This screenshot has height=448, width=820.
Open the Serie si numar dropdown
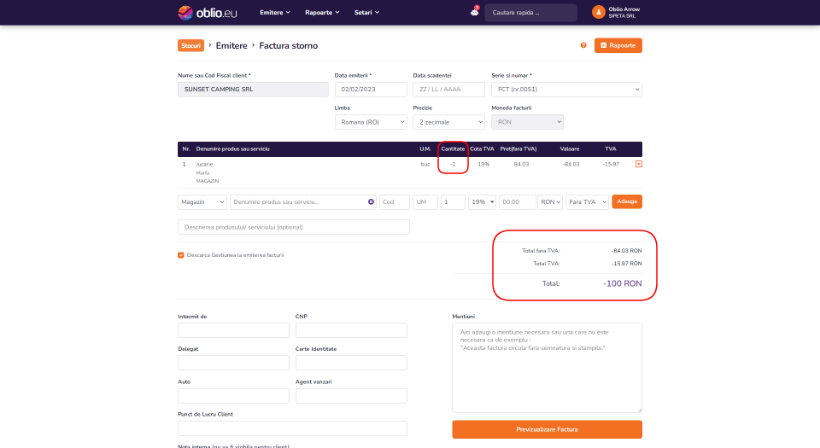(566, 89)
